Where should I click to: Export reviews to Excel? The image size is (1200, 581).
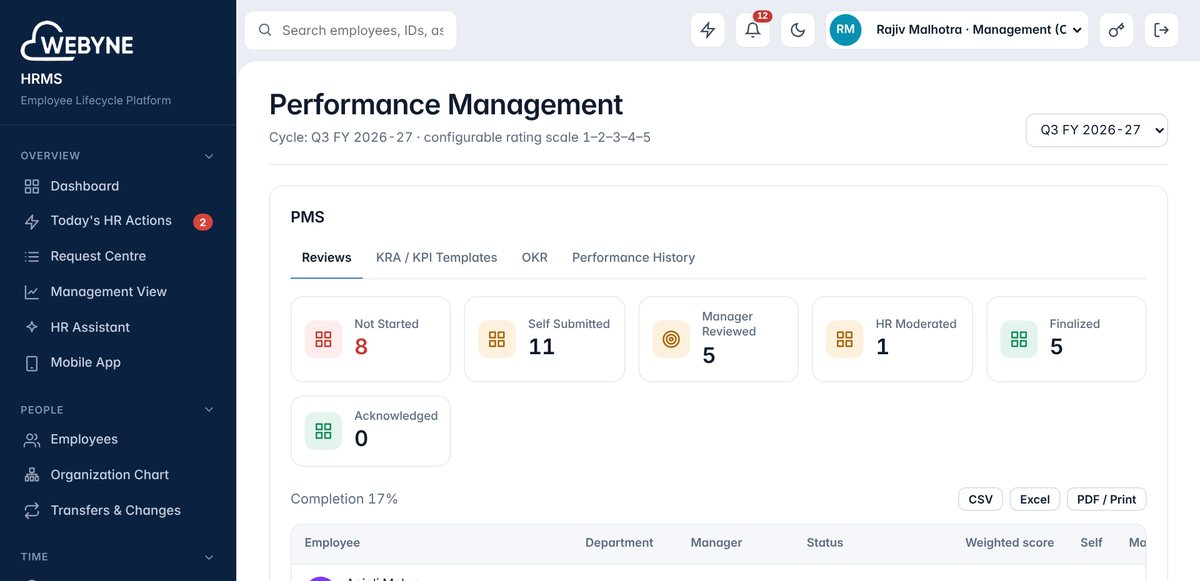click(1035, 499)
